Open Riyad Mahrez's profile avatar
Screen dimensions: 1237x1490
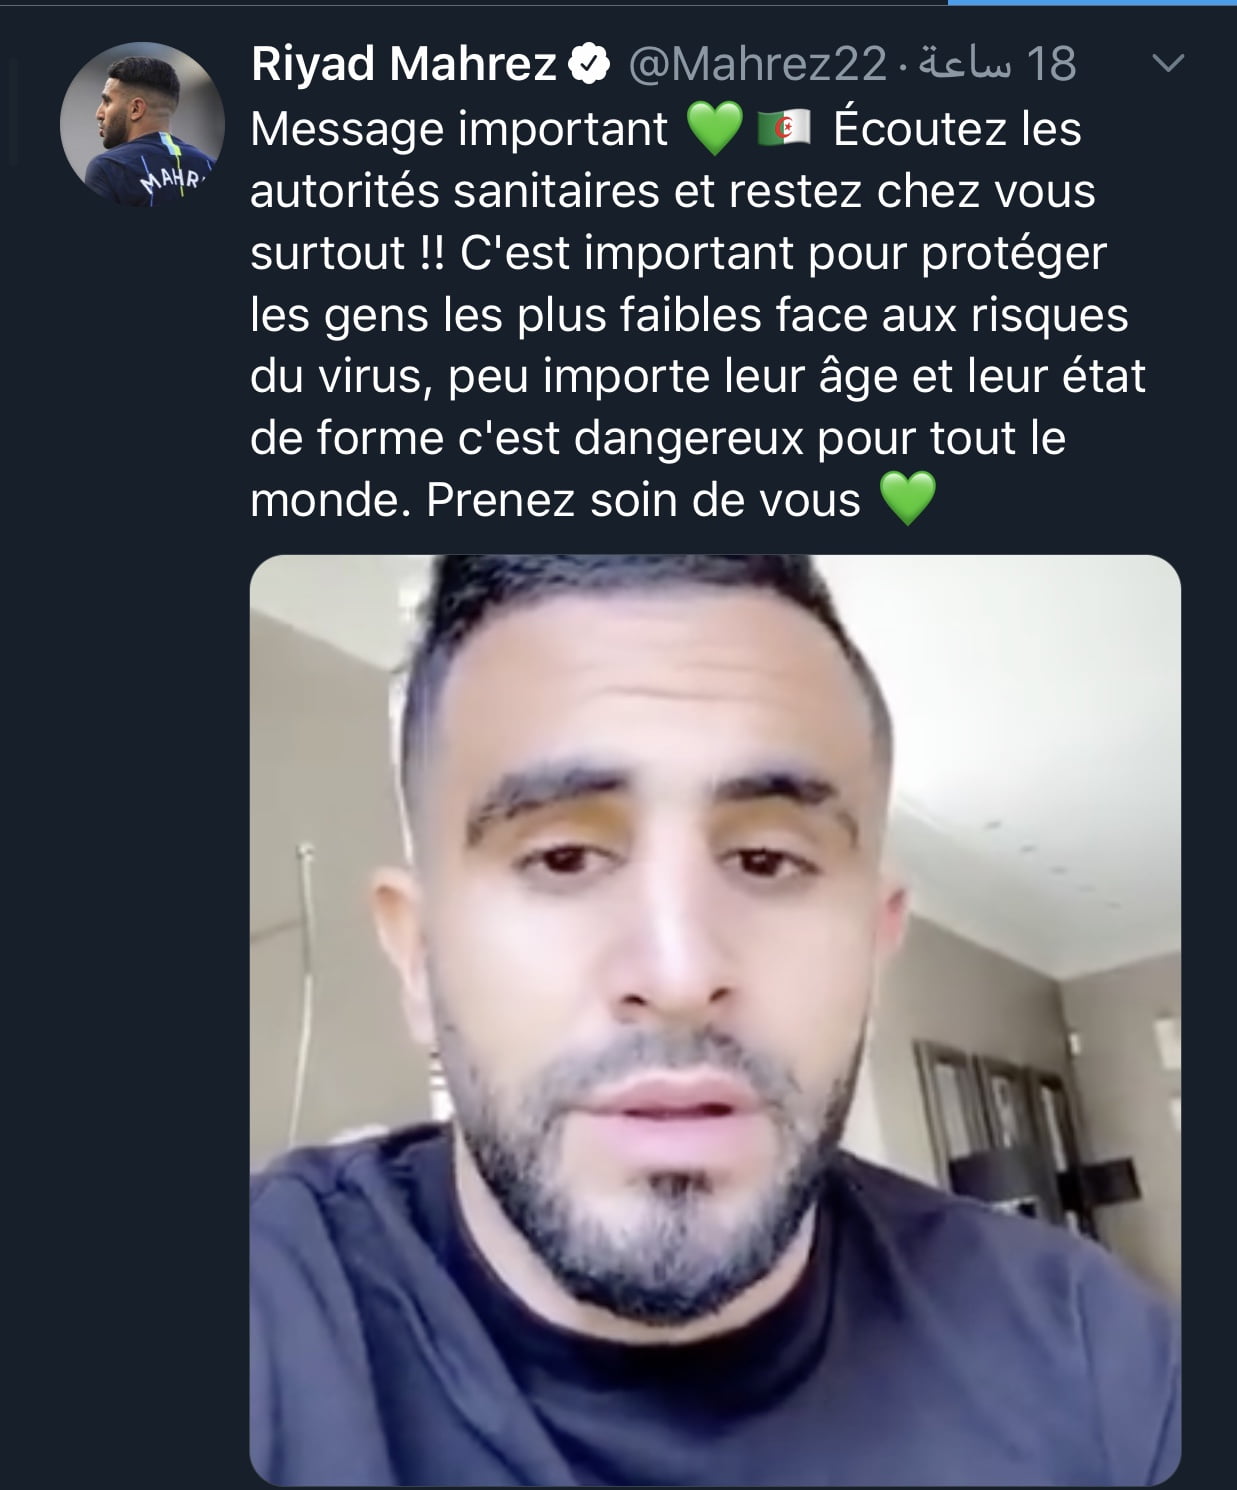(x=142, y=125)
